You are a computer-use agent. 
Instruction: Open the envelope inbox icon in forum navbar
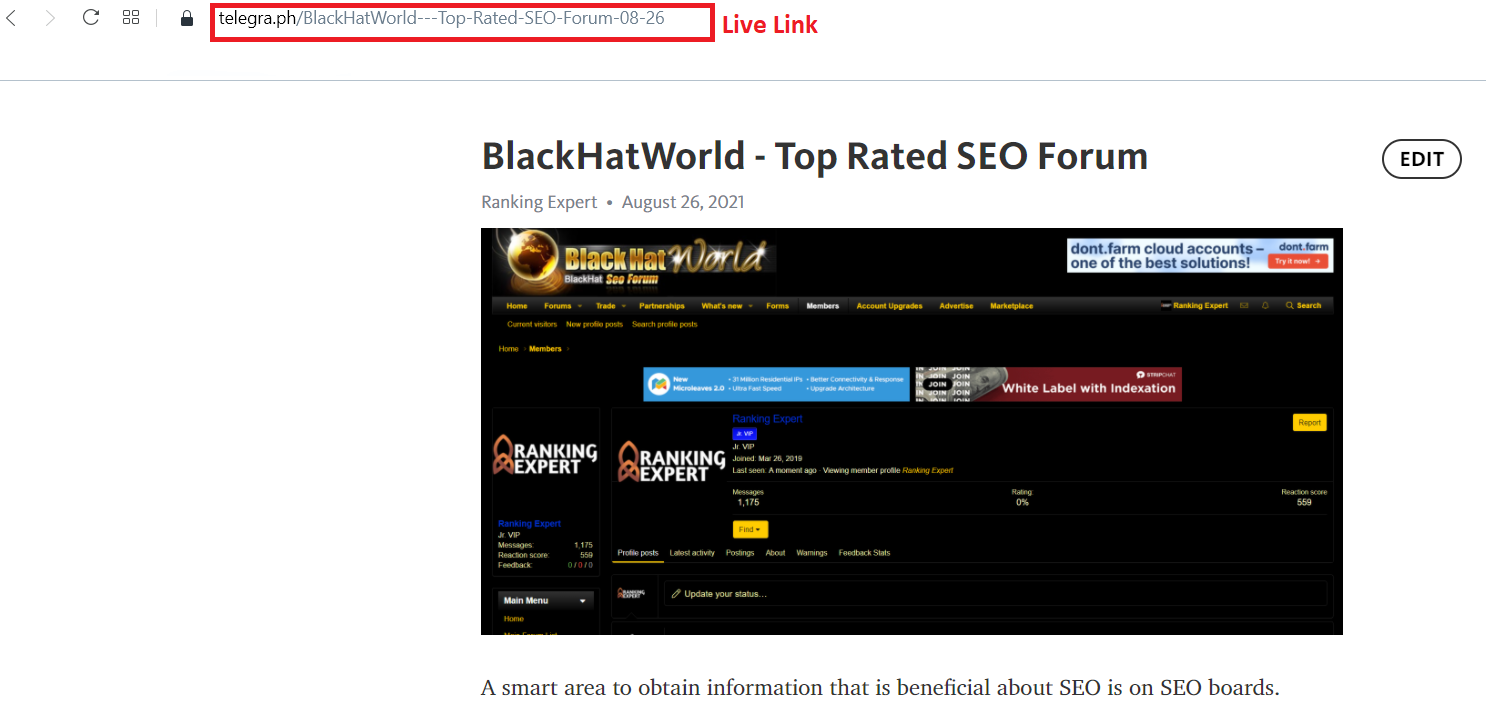click(x=1244, y=306)
